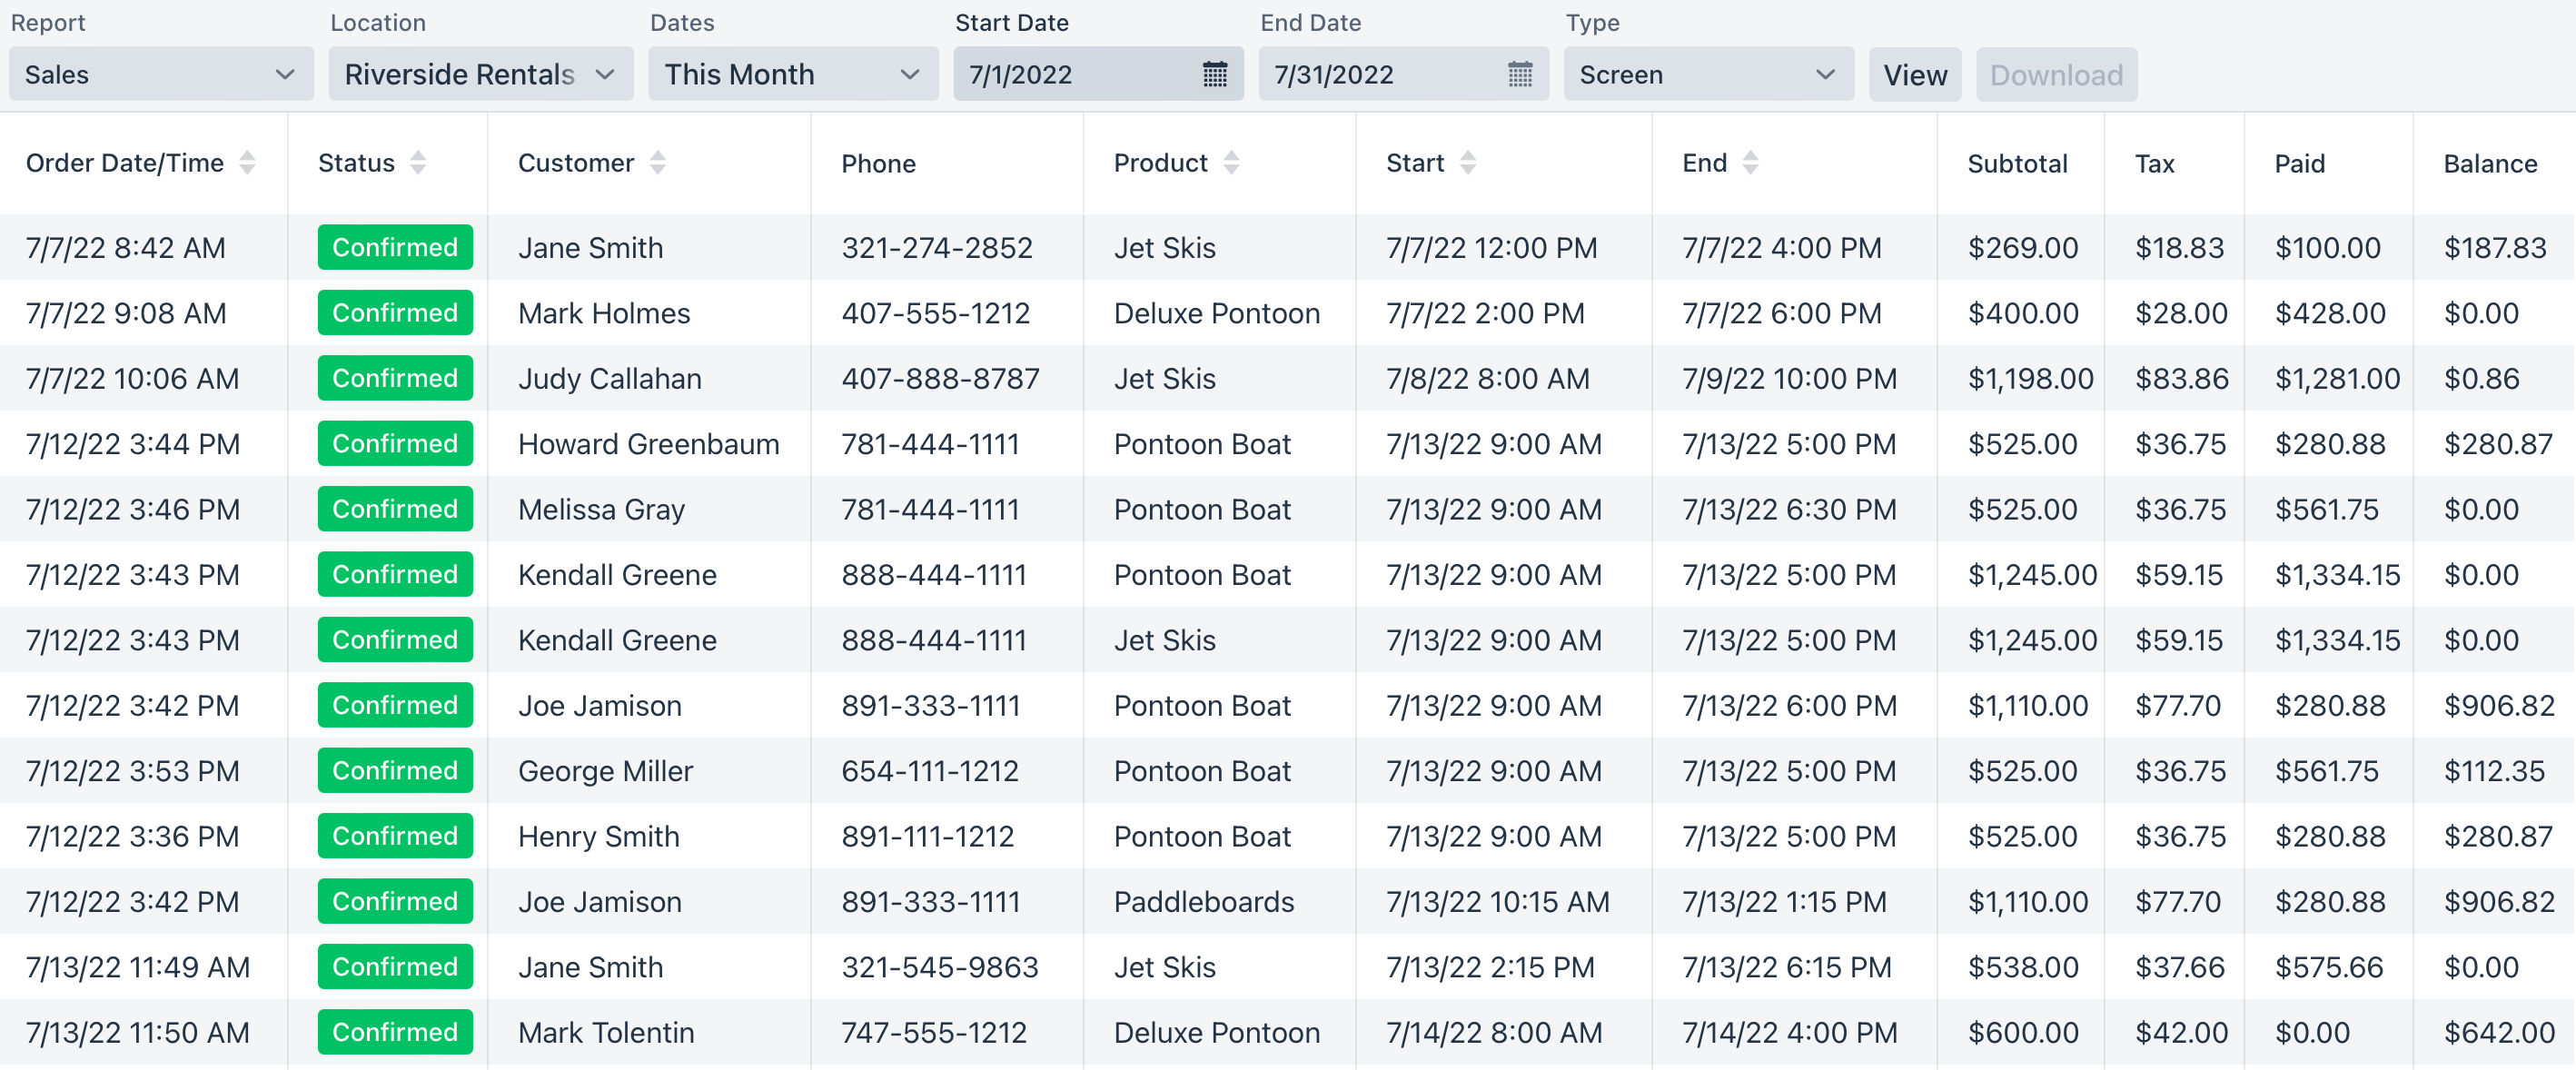Click the View button
The height and width of the screenshot is (1070, 2576).
point(1915,74)
